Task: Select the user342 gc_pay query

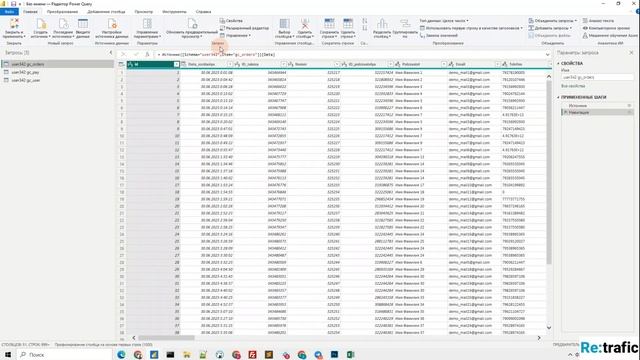Action: coord(58,72)
